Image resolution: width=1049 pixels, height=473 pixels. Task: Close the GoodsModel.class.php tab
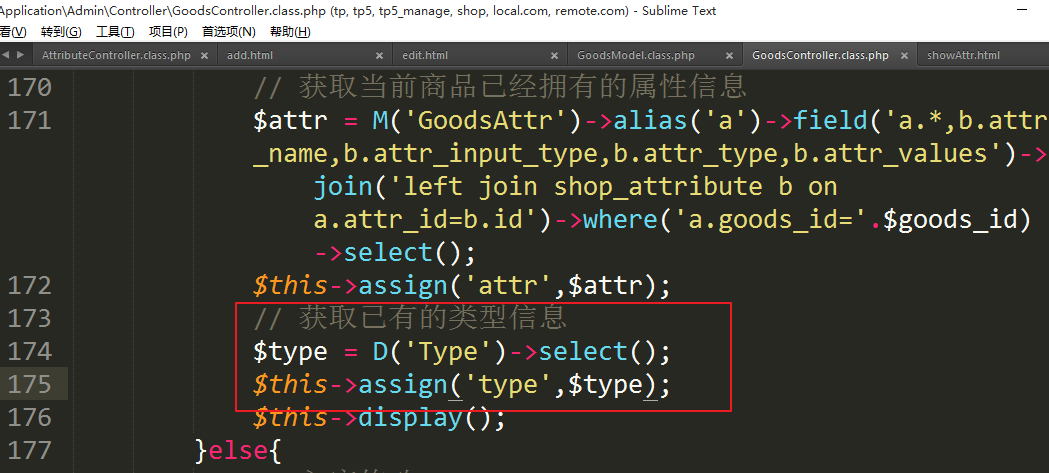729,56
